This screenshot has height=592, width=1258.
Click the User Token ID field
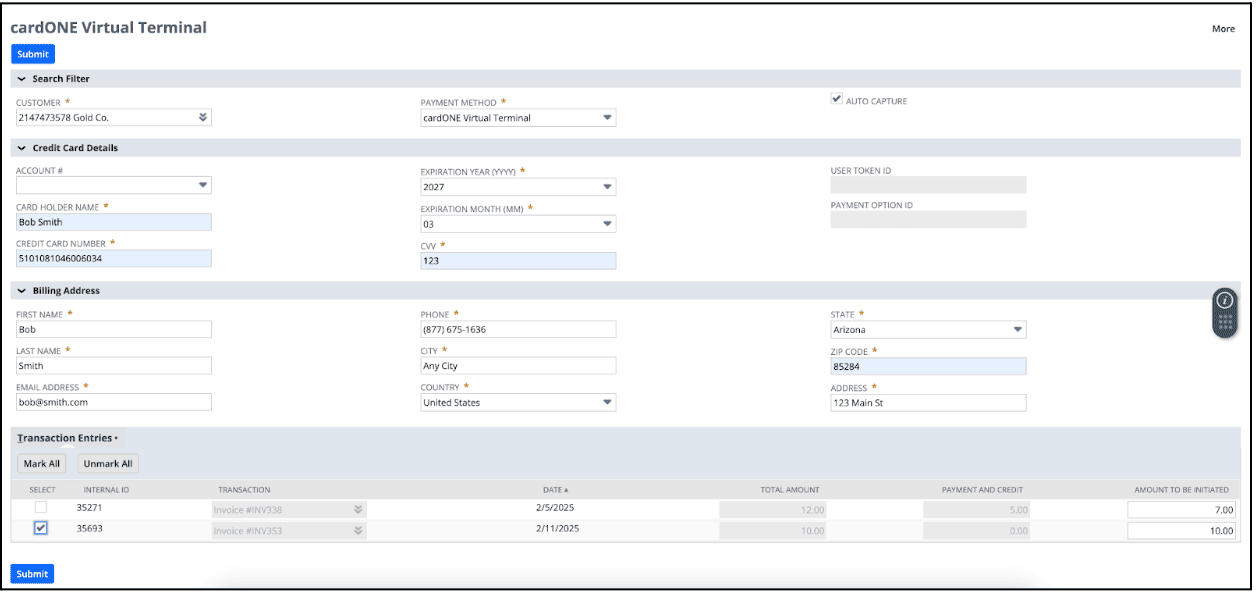click(928, 185)
